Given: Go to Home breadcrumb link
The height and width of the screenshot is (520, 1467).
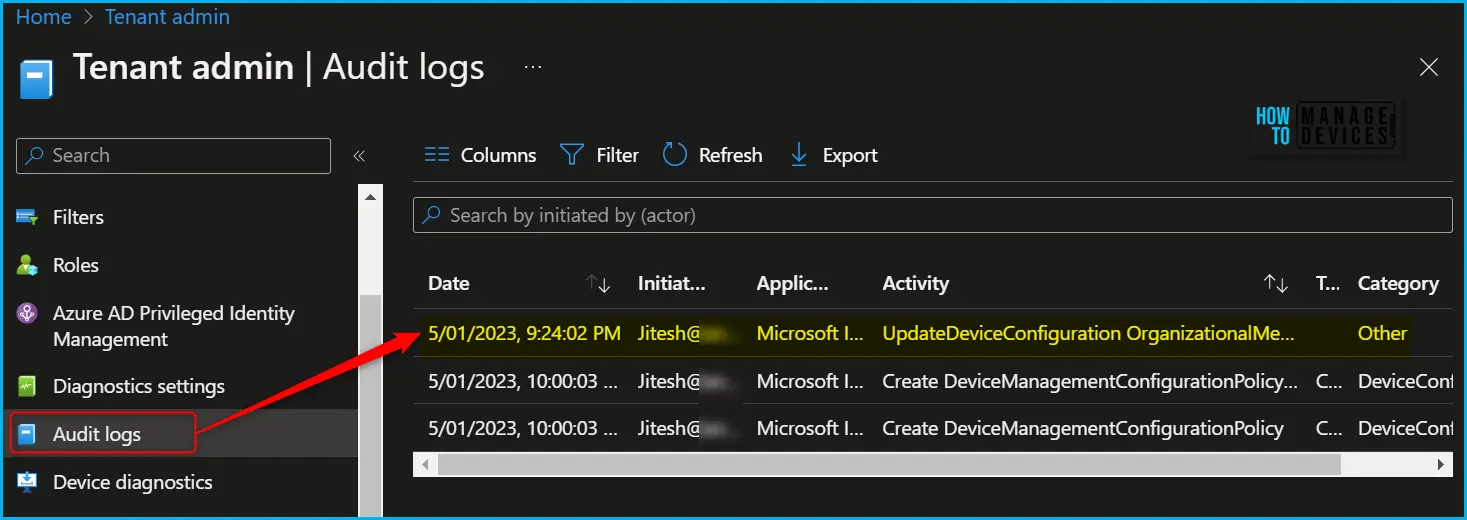Looking at the screenshot, I should (44, 17).
